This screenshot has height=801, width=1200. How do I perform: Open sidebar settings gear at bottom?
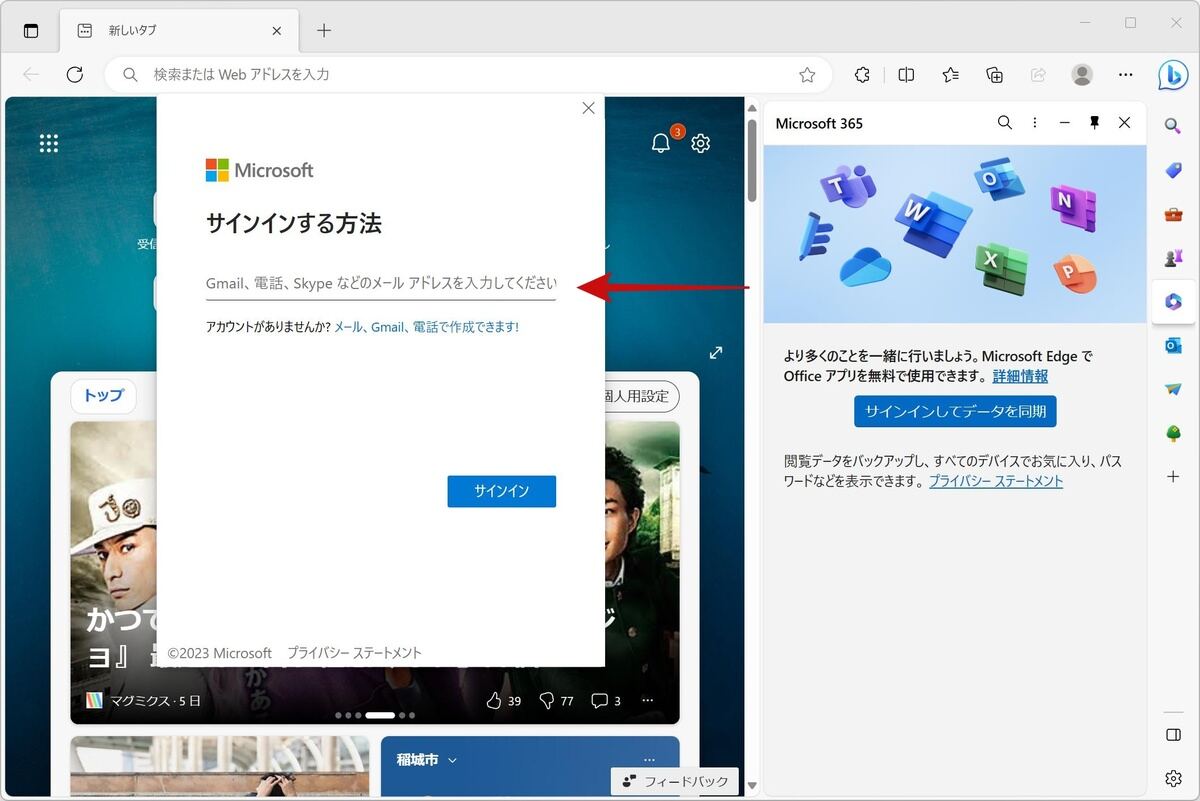coord(1173,778)
